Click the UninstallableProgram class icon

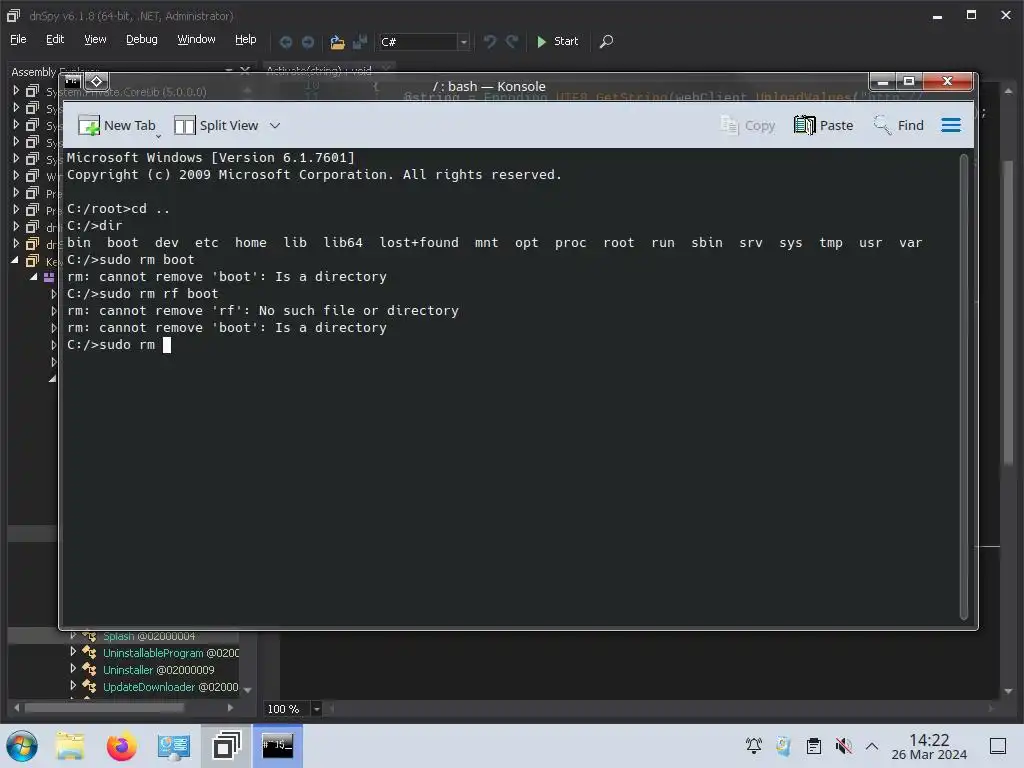pyautogui.click(x=89, y=652)
